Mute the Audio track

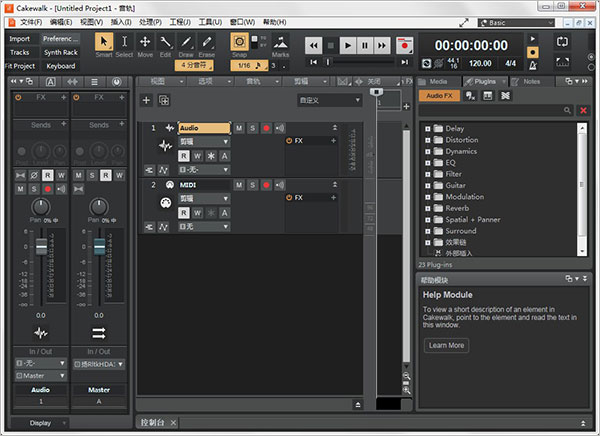239,128
